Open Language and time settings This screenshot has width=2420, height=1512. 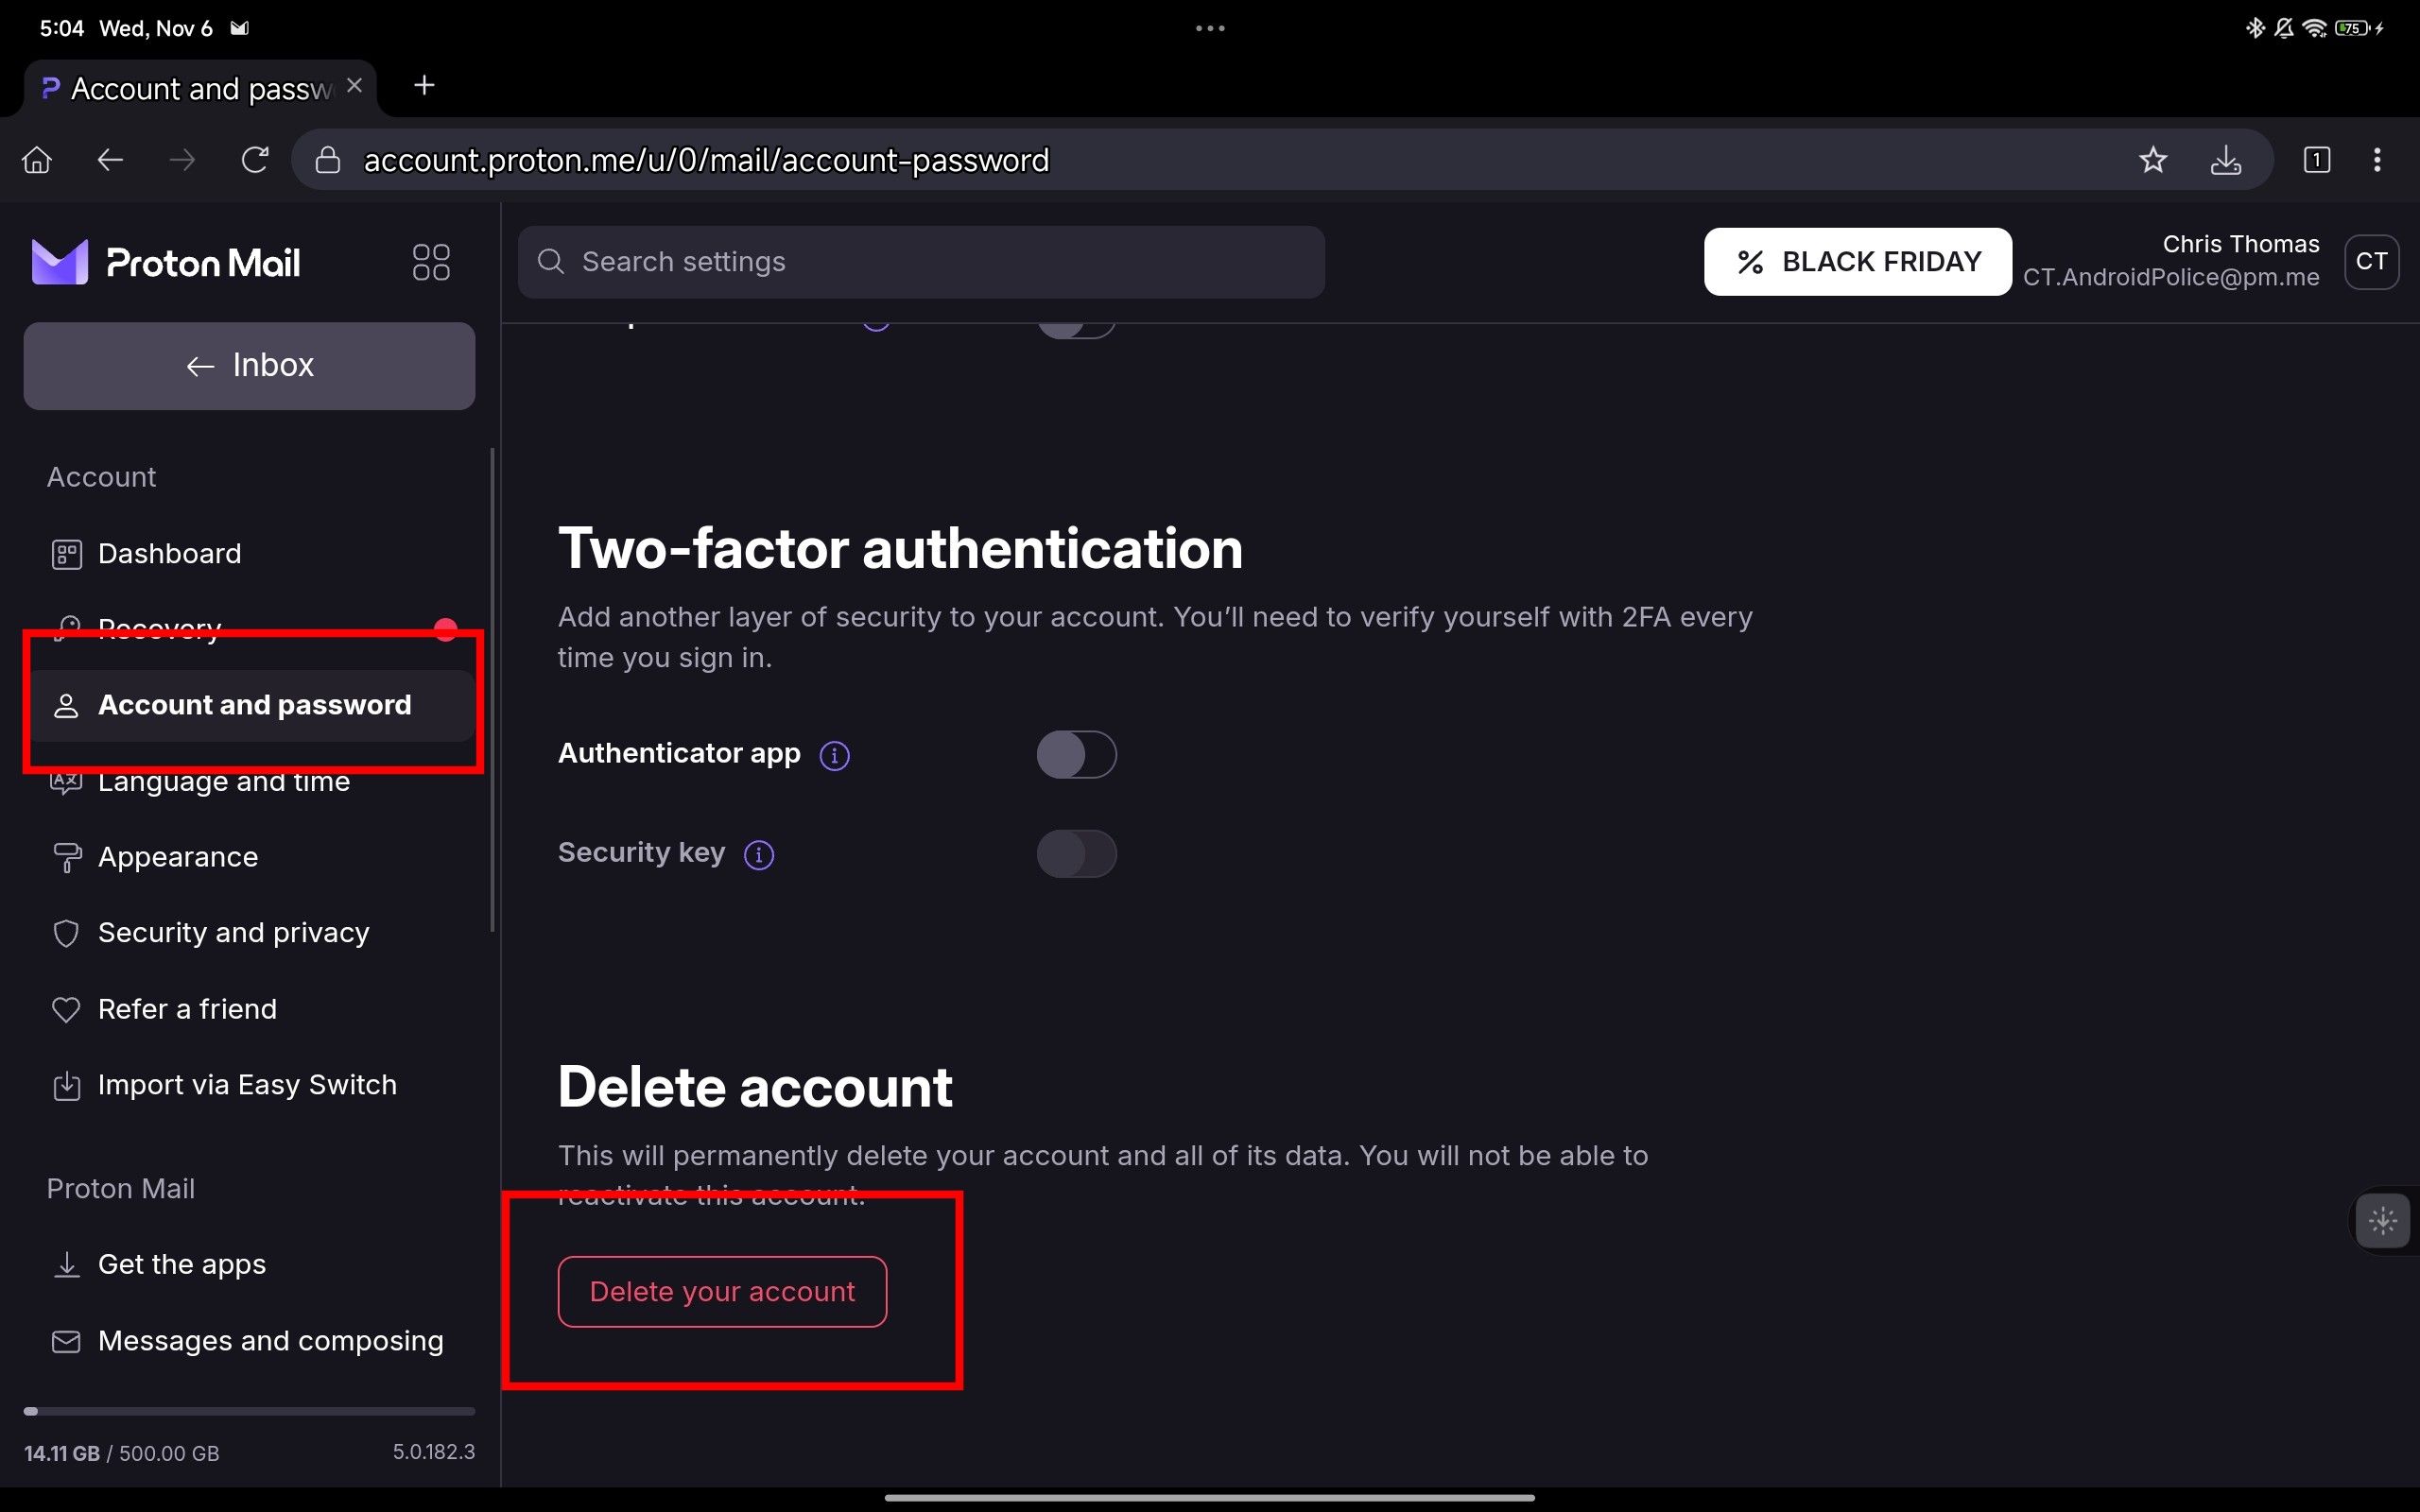223,781
